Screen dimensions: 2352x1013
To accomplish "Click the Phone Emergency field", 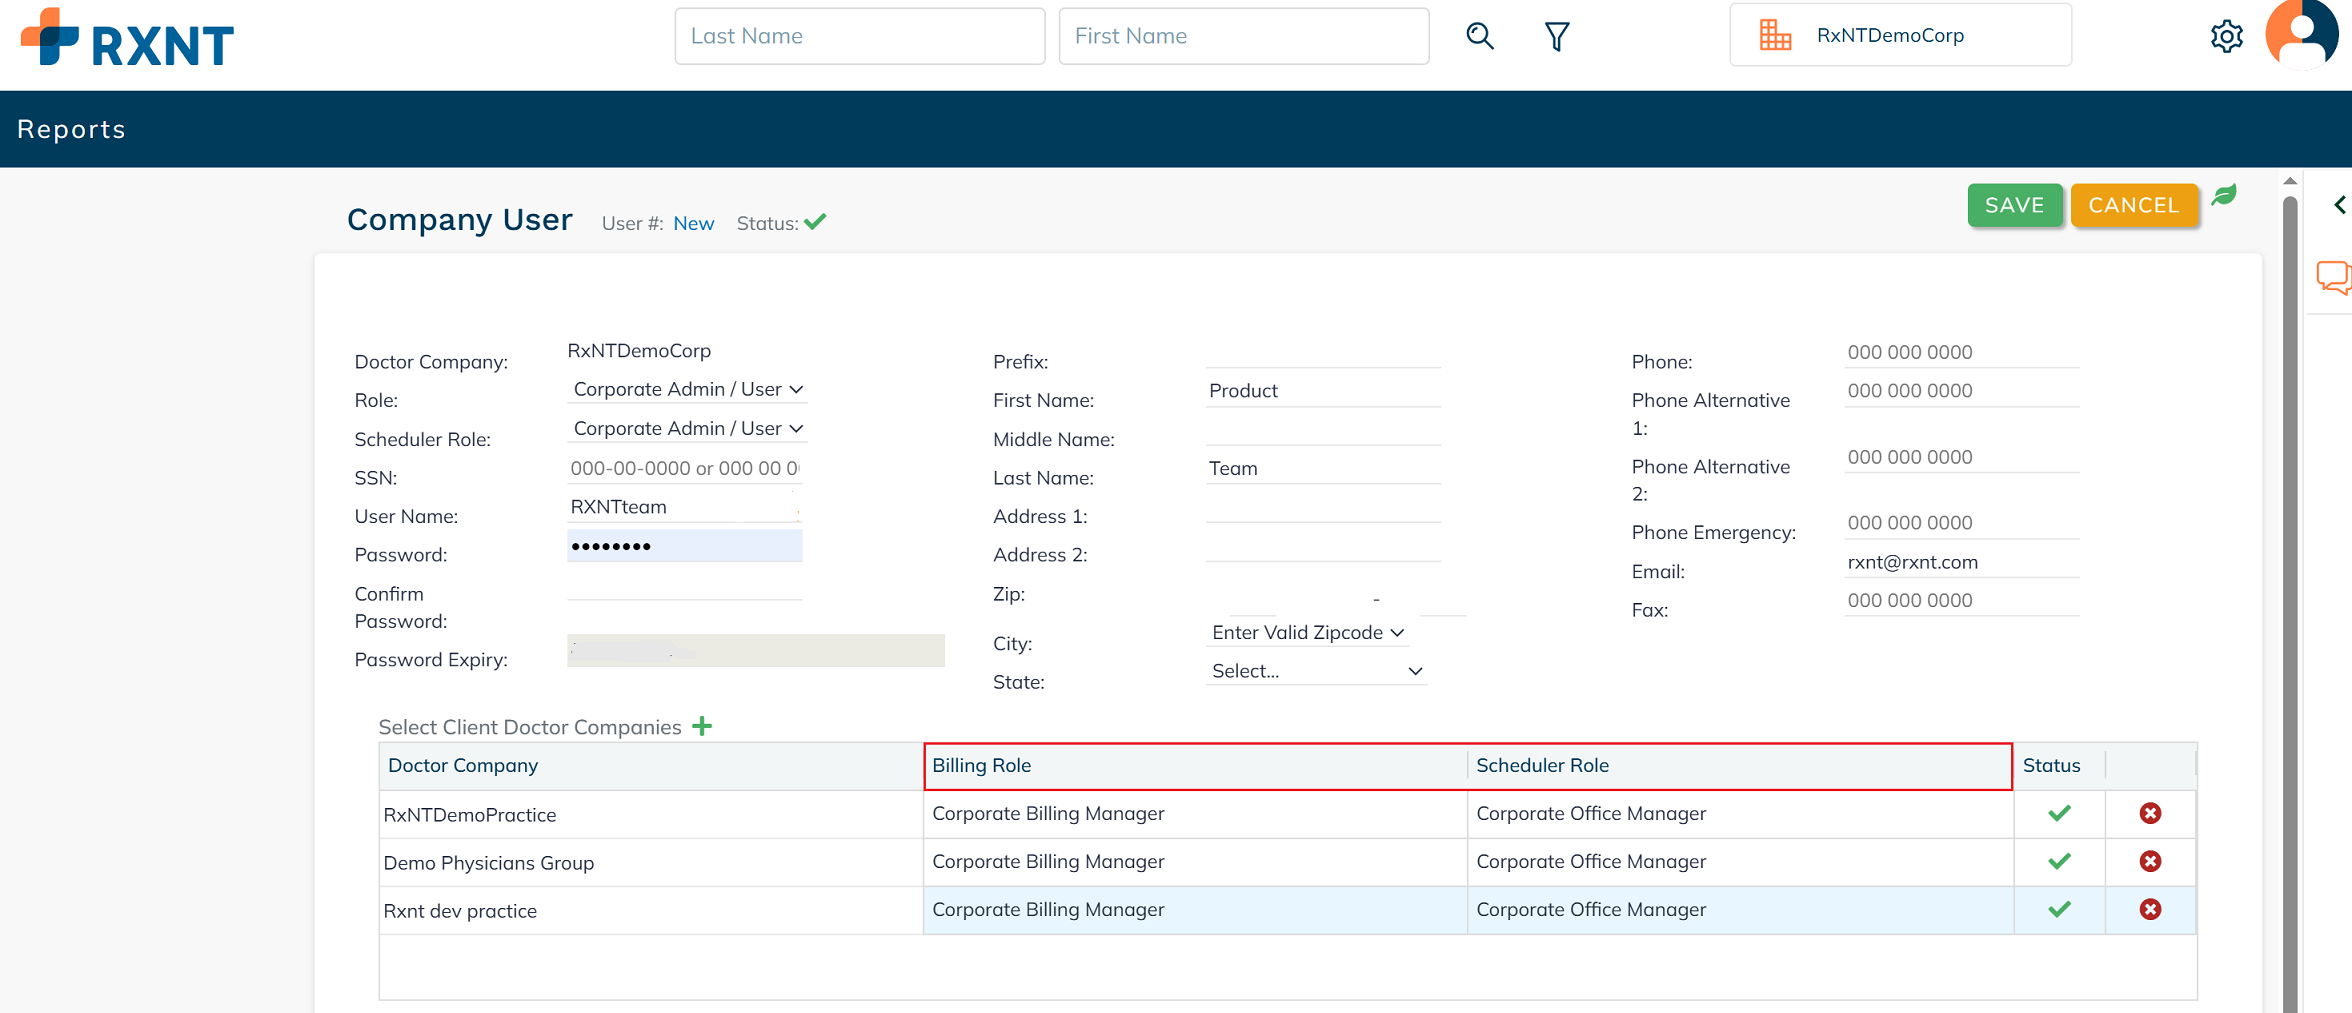I will [1962, 524].
